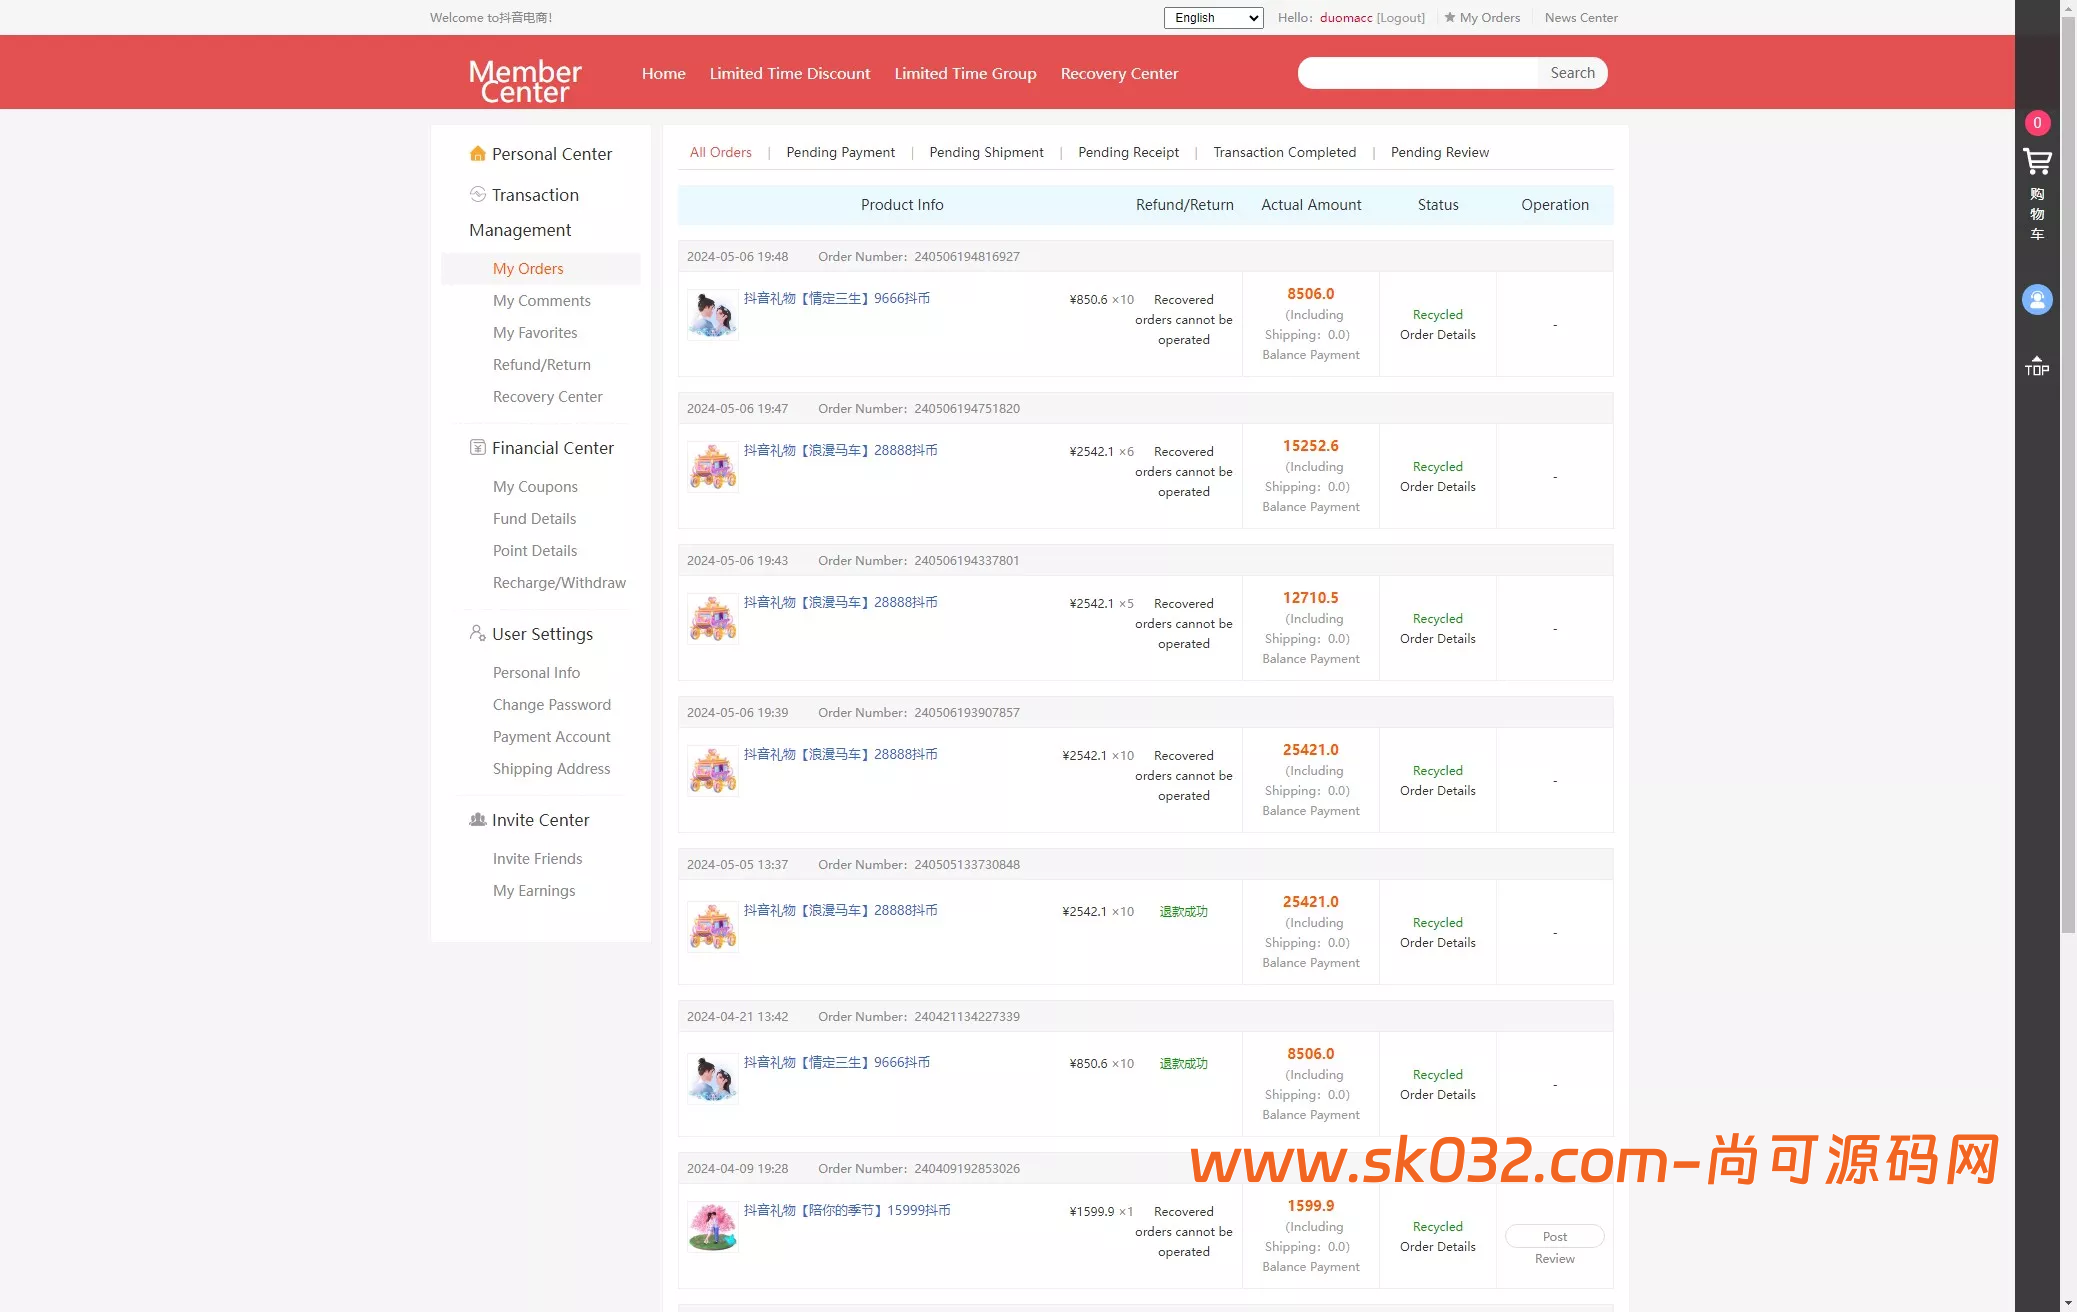The image size is (2077, 1312).
Task: Open the first order's product thumbnail
Action: pyautogui.click(x=713, y=315)
